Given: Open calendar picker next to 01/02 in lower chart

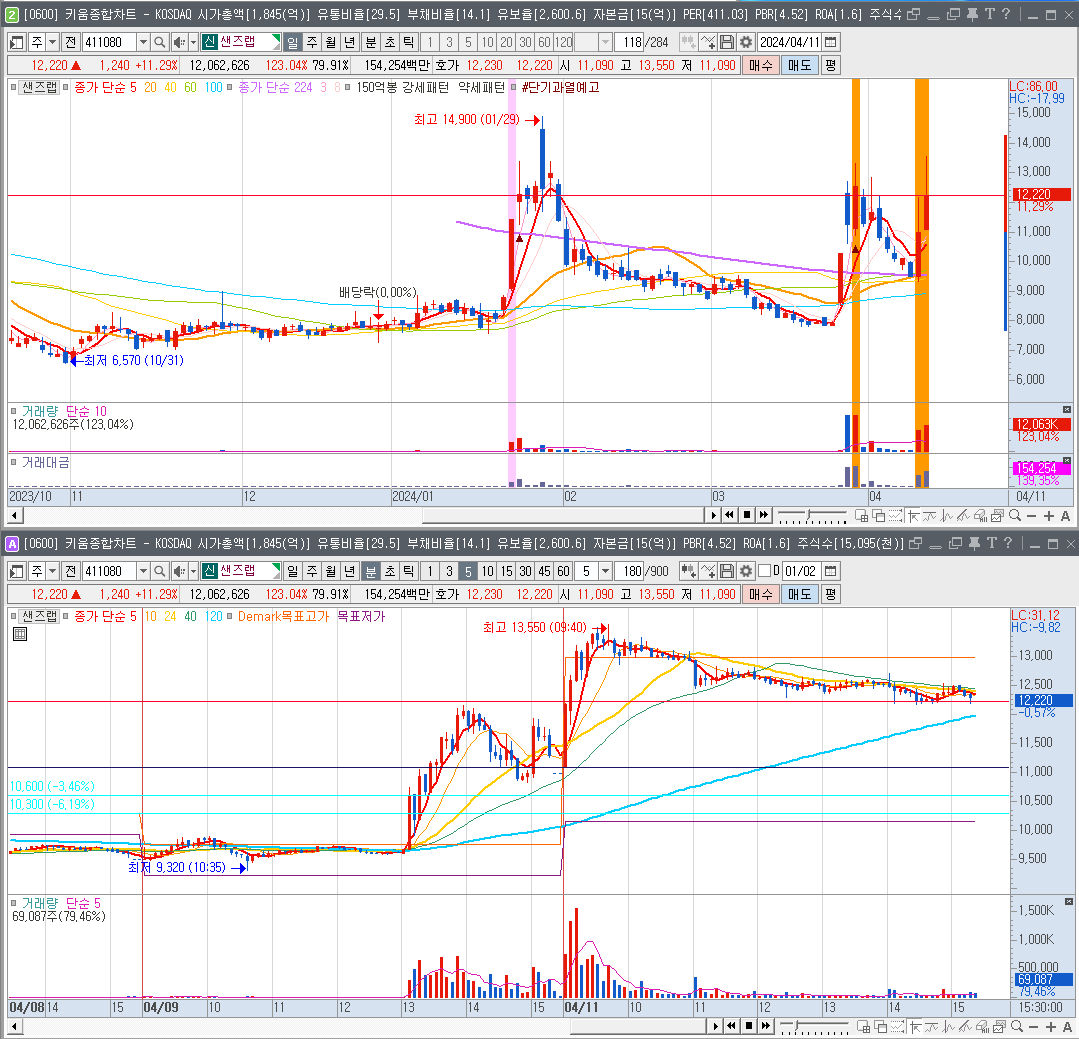Looking at the screenshot, I should 831,571.
